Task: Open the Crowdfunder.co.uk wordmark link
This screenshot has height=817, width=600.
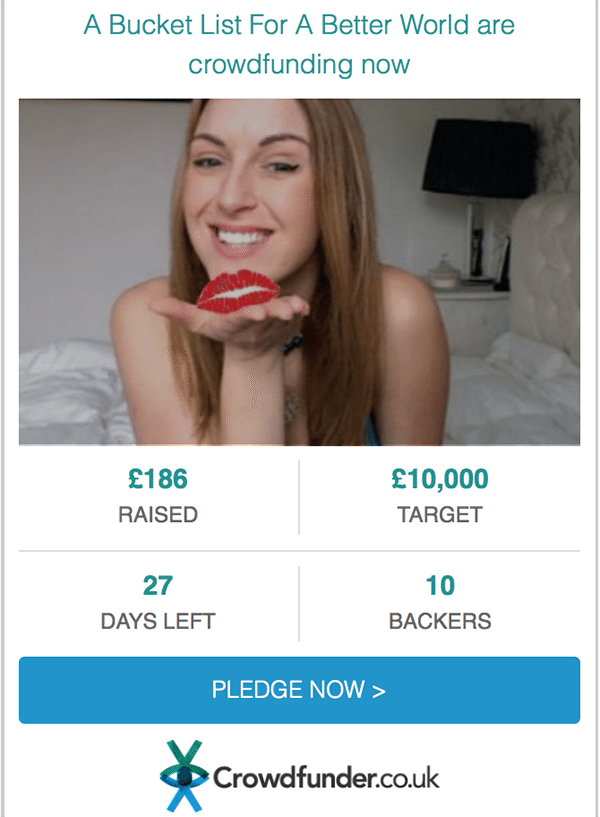Action: (325, 778)
